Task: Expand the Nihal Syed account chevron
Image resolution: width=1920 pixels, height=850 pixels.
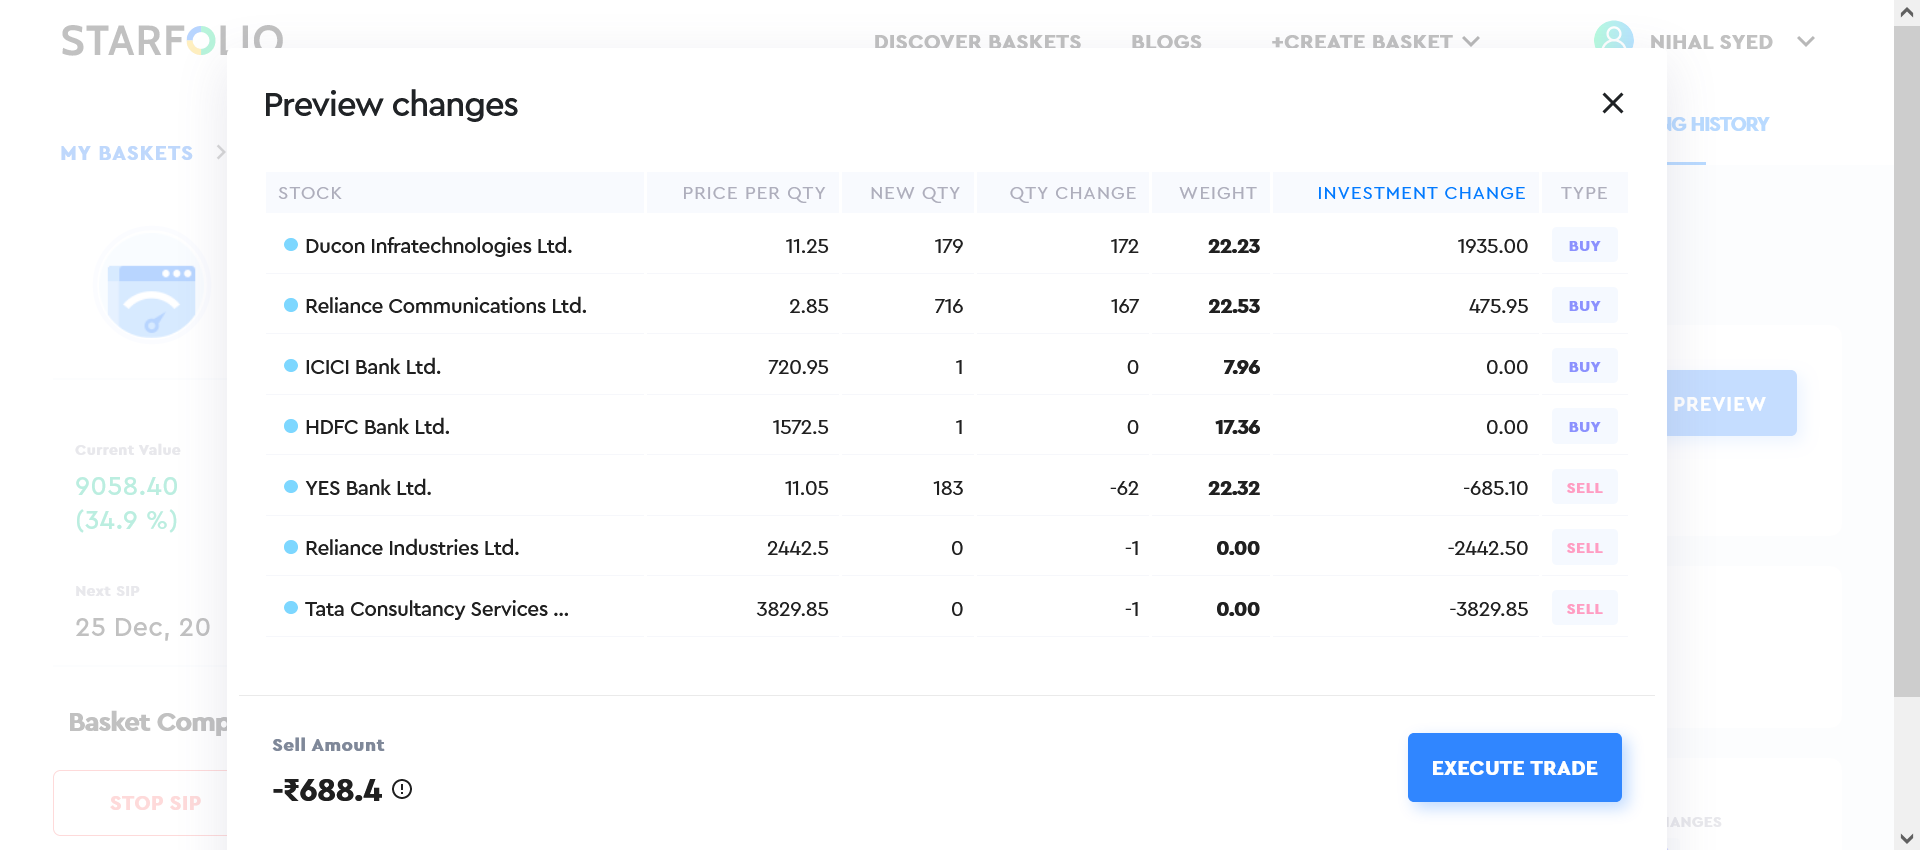Action: (x=1805, y=42)
